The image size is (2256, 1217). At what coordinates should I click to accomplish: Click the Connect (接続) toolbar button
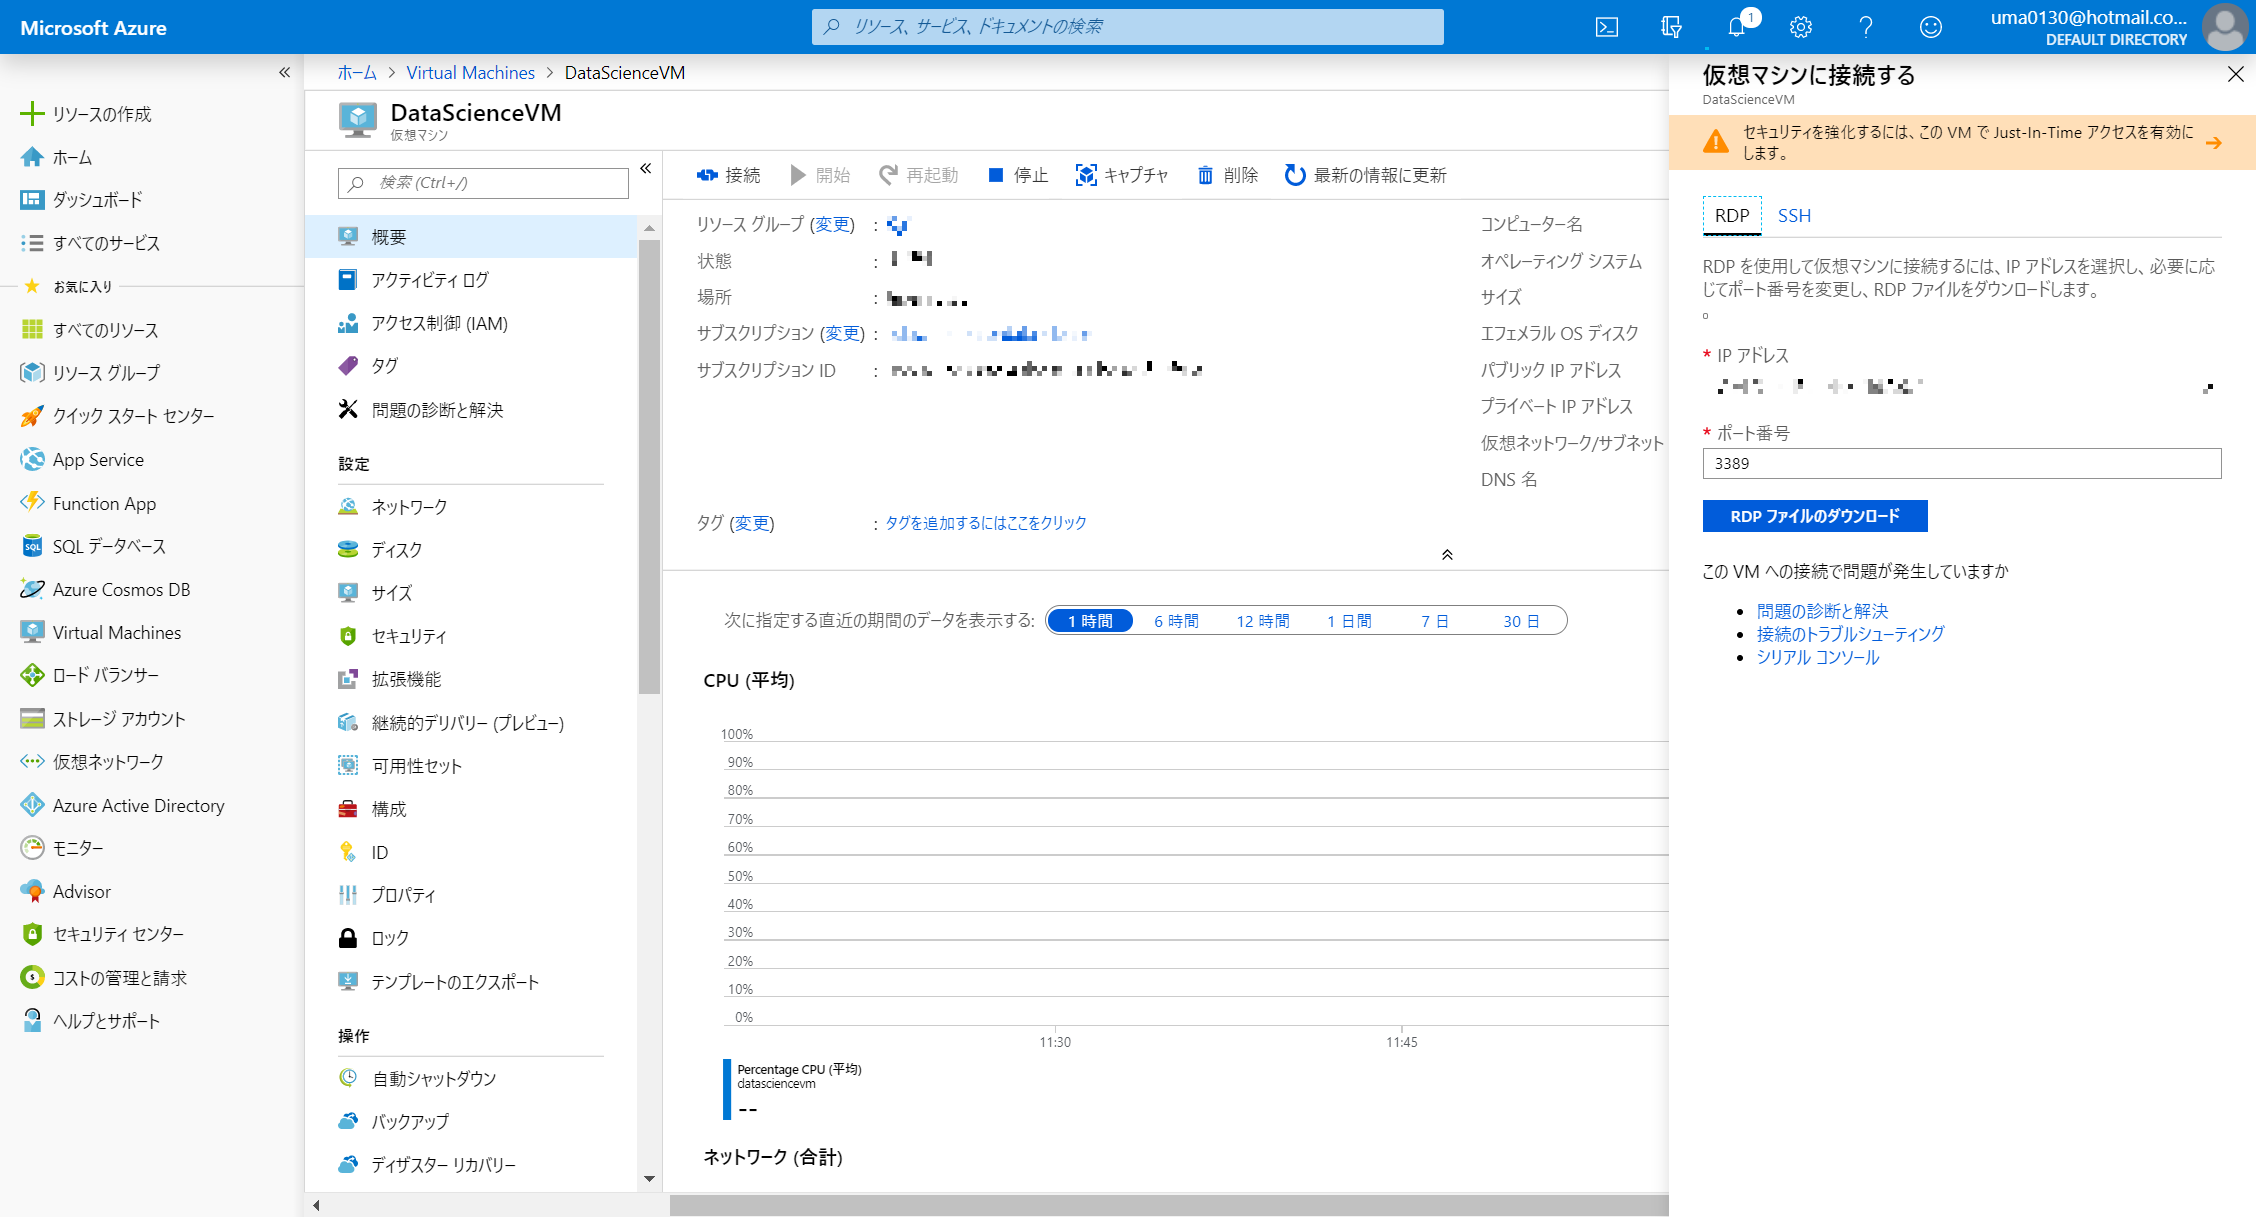tap(728, 175)
